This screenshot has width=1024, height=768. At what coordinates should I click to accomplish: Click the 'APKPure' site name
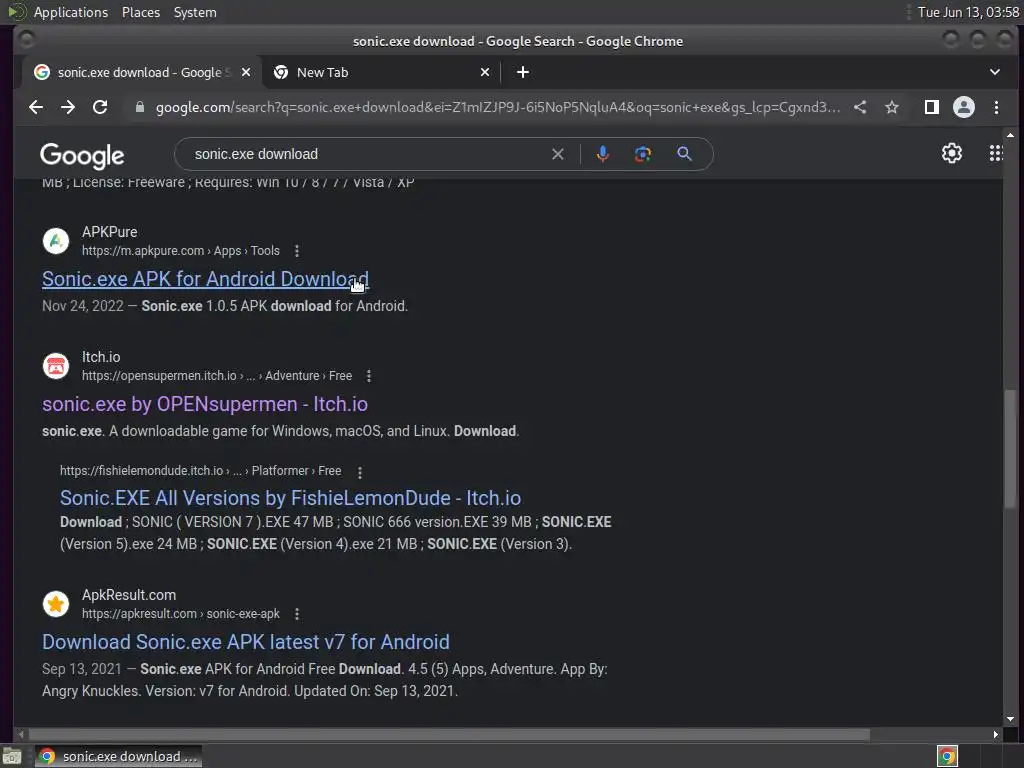[x=110, y=232]
